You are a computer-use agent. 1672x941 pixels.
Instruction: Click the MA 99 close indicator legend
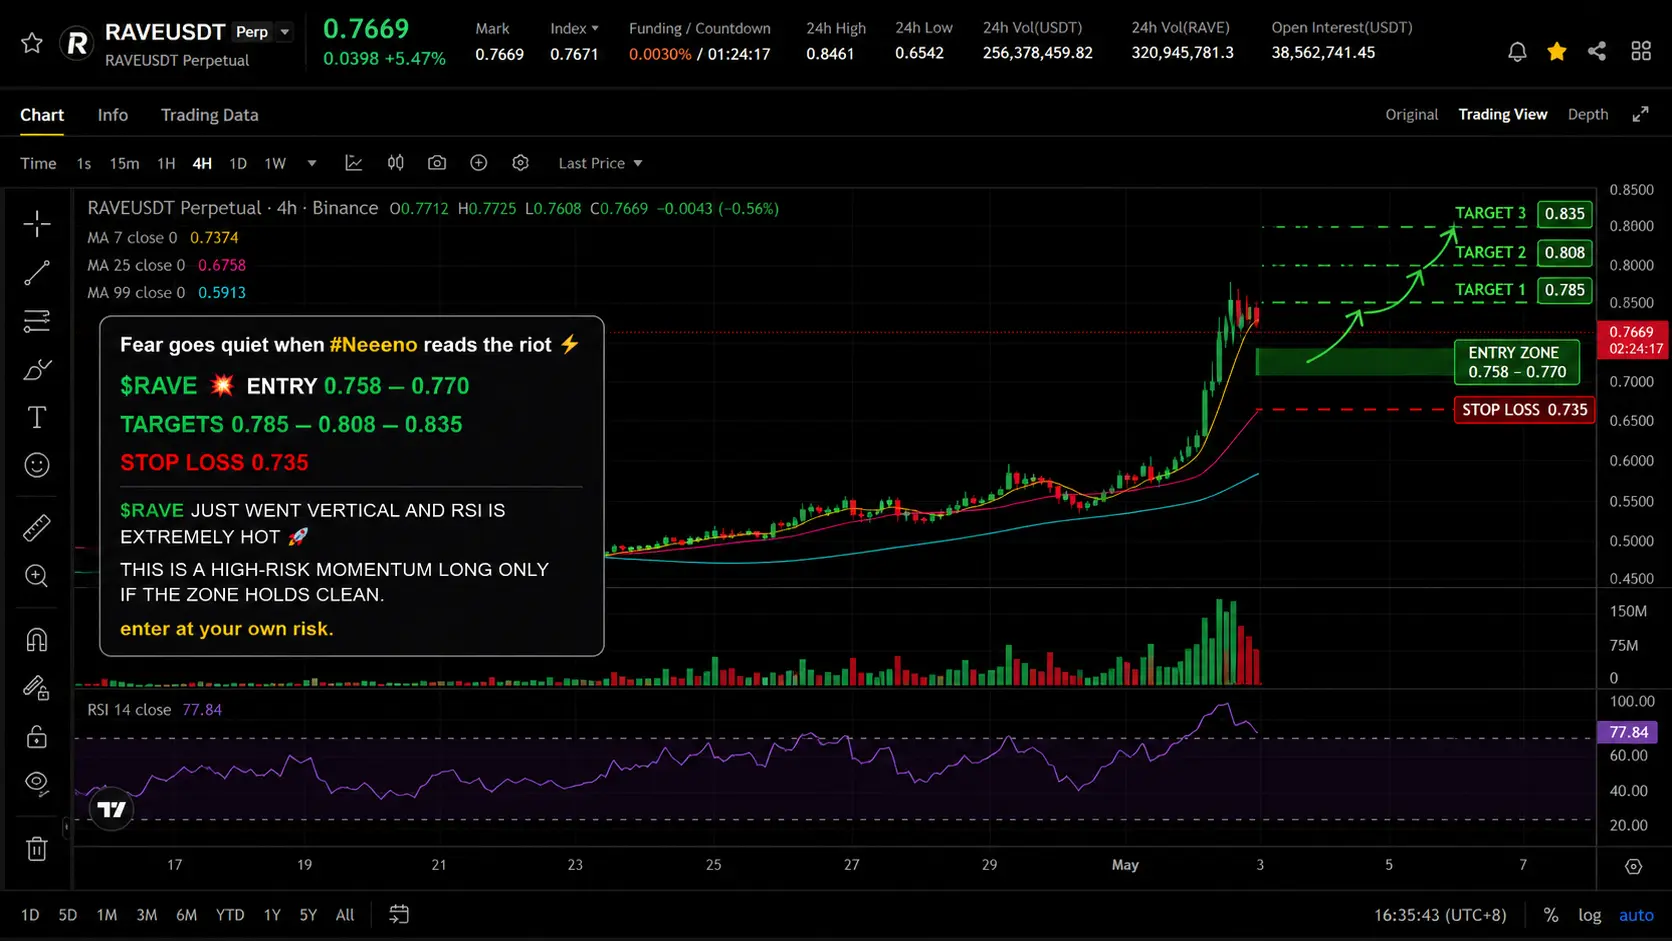pyautogui.click(x=167, y=292)
